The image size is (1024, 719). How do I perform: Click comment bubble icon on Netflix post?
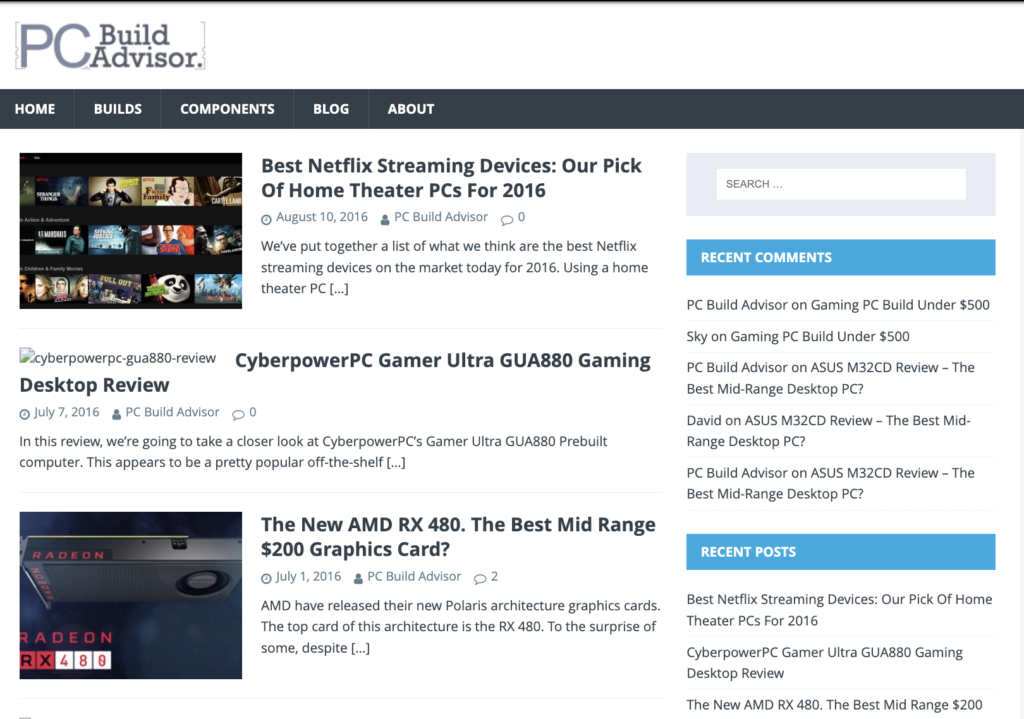507,219
